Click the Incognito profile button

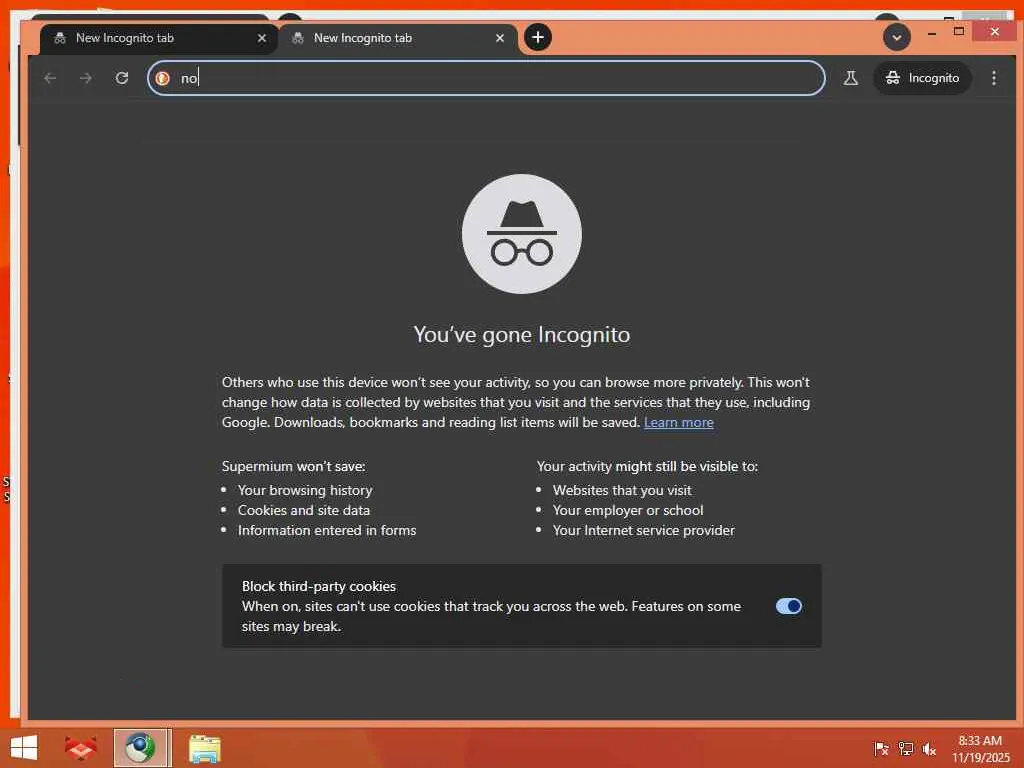coord(922,78)
